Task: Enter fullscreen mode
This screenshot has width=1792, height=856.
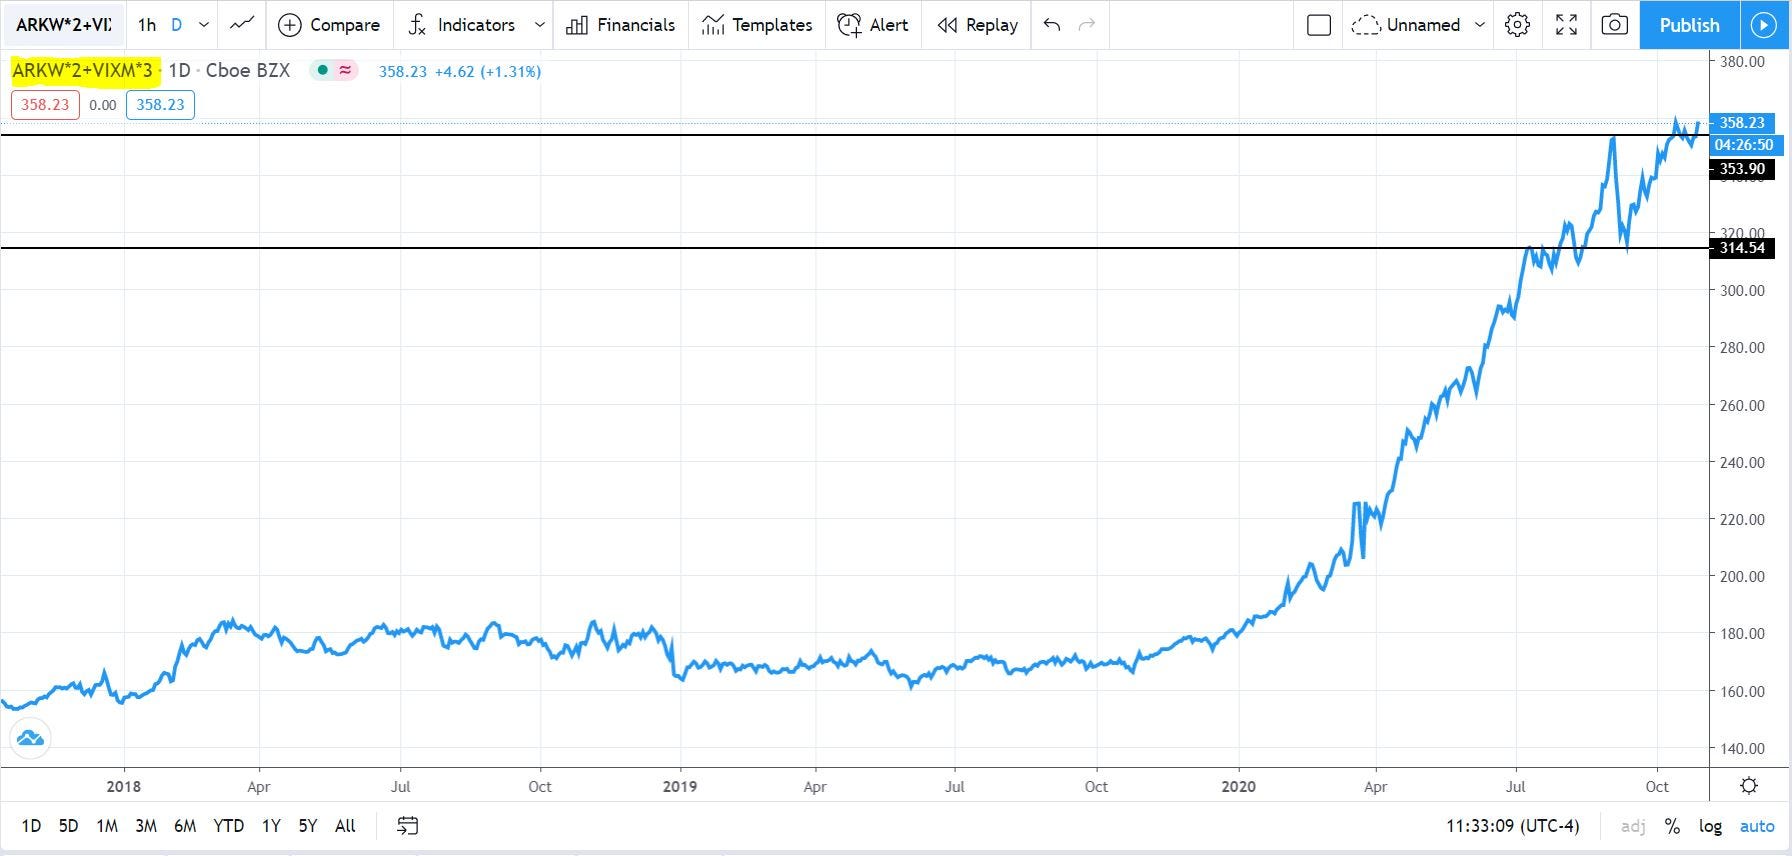Action: click(x=1567, y=25)
